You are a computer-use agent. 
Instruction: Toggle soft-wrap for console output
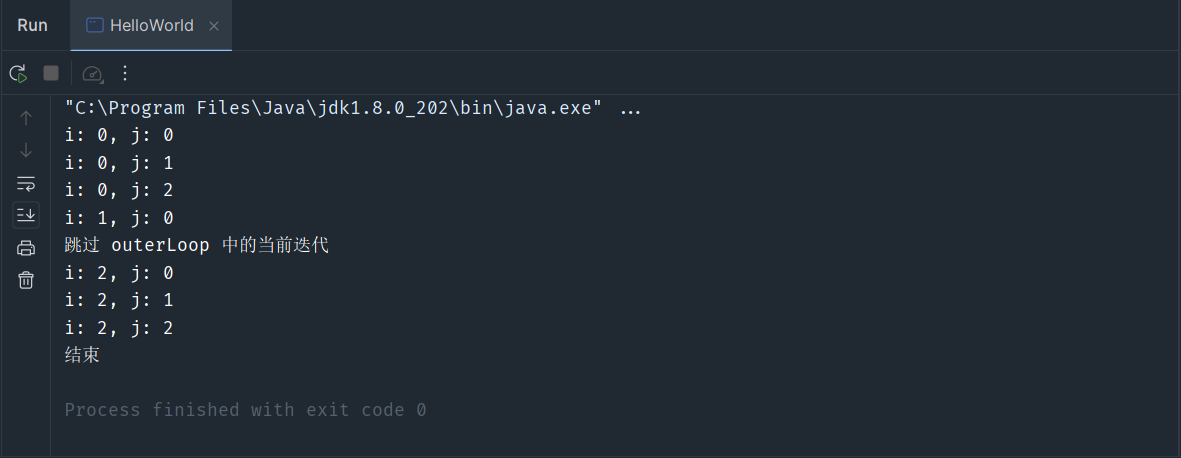tap(26, 183)
